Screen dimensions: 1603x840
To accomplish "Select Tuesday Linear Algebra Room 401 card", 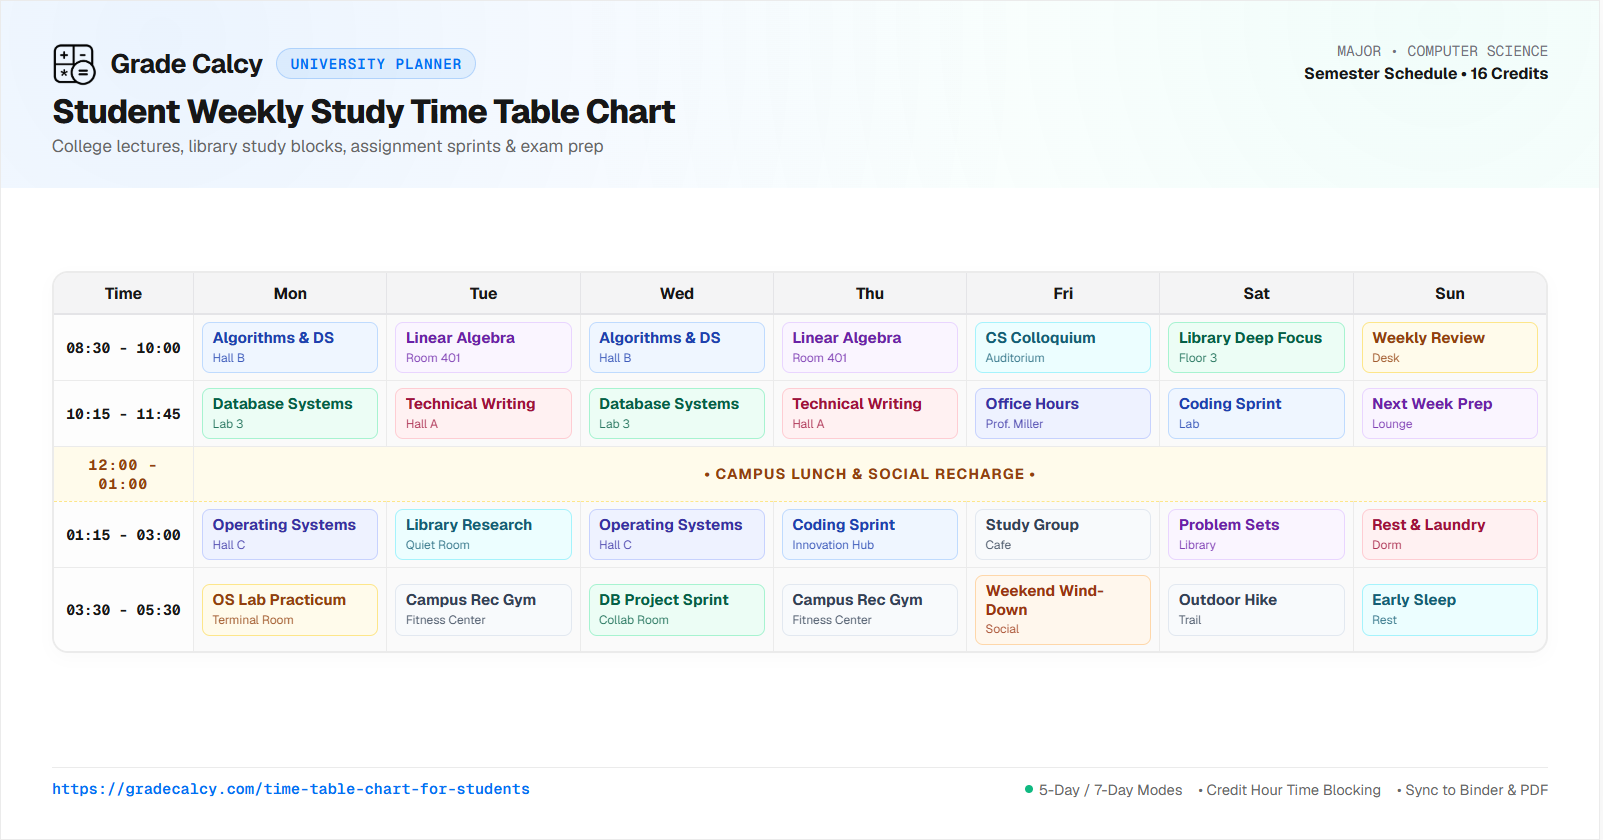I will click(x=483, y=347).
